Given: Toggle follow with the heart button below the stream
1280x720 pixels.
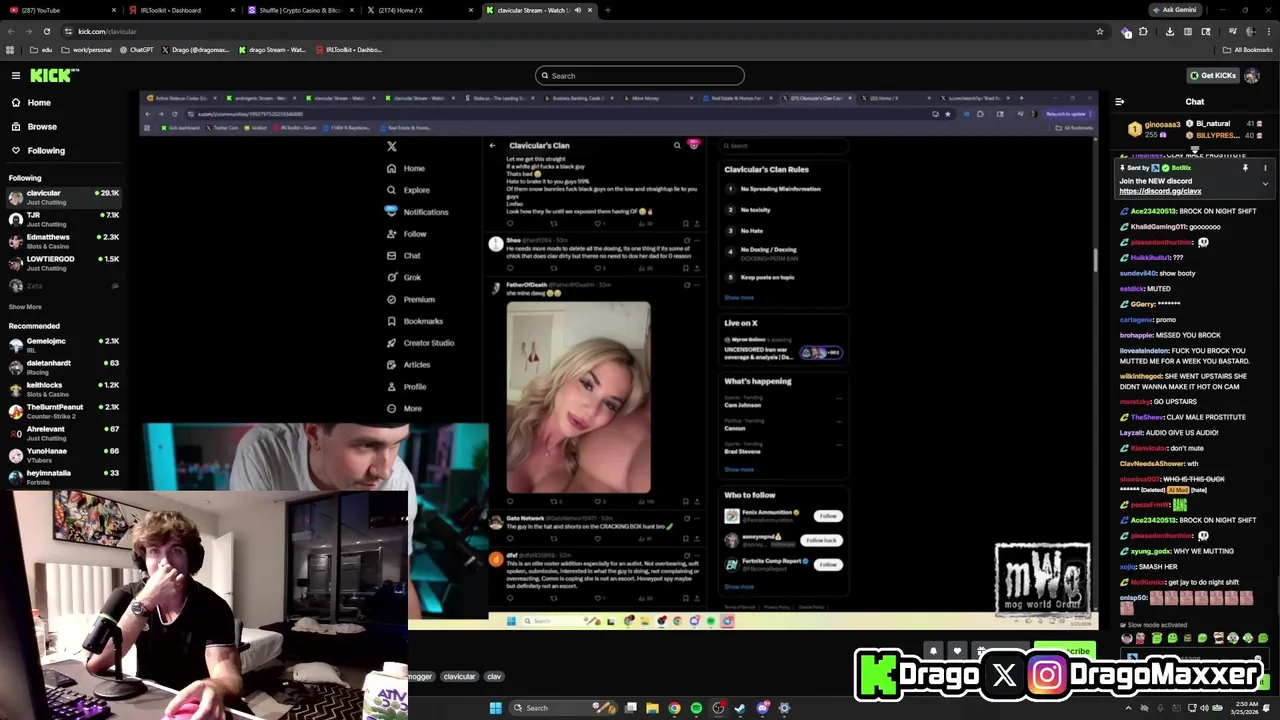Looking at the screenshot, I should (x=957, y=650).
